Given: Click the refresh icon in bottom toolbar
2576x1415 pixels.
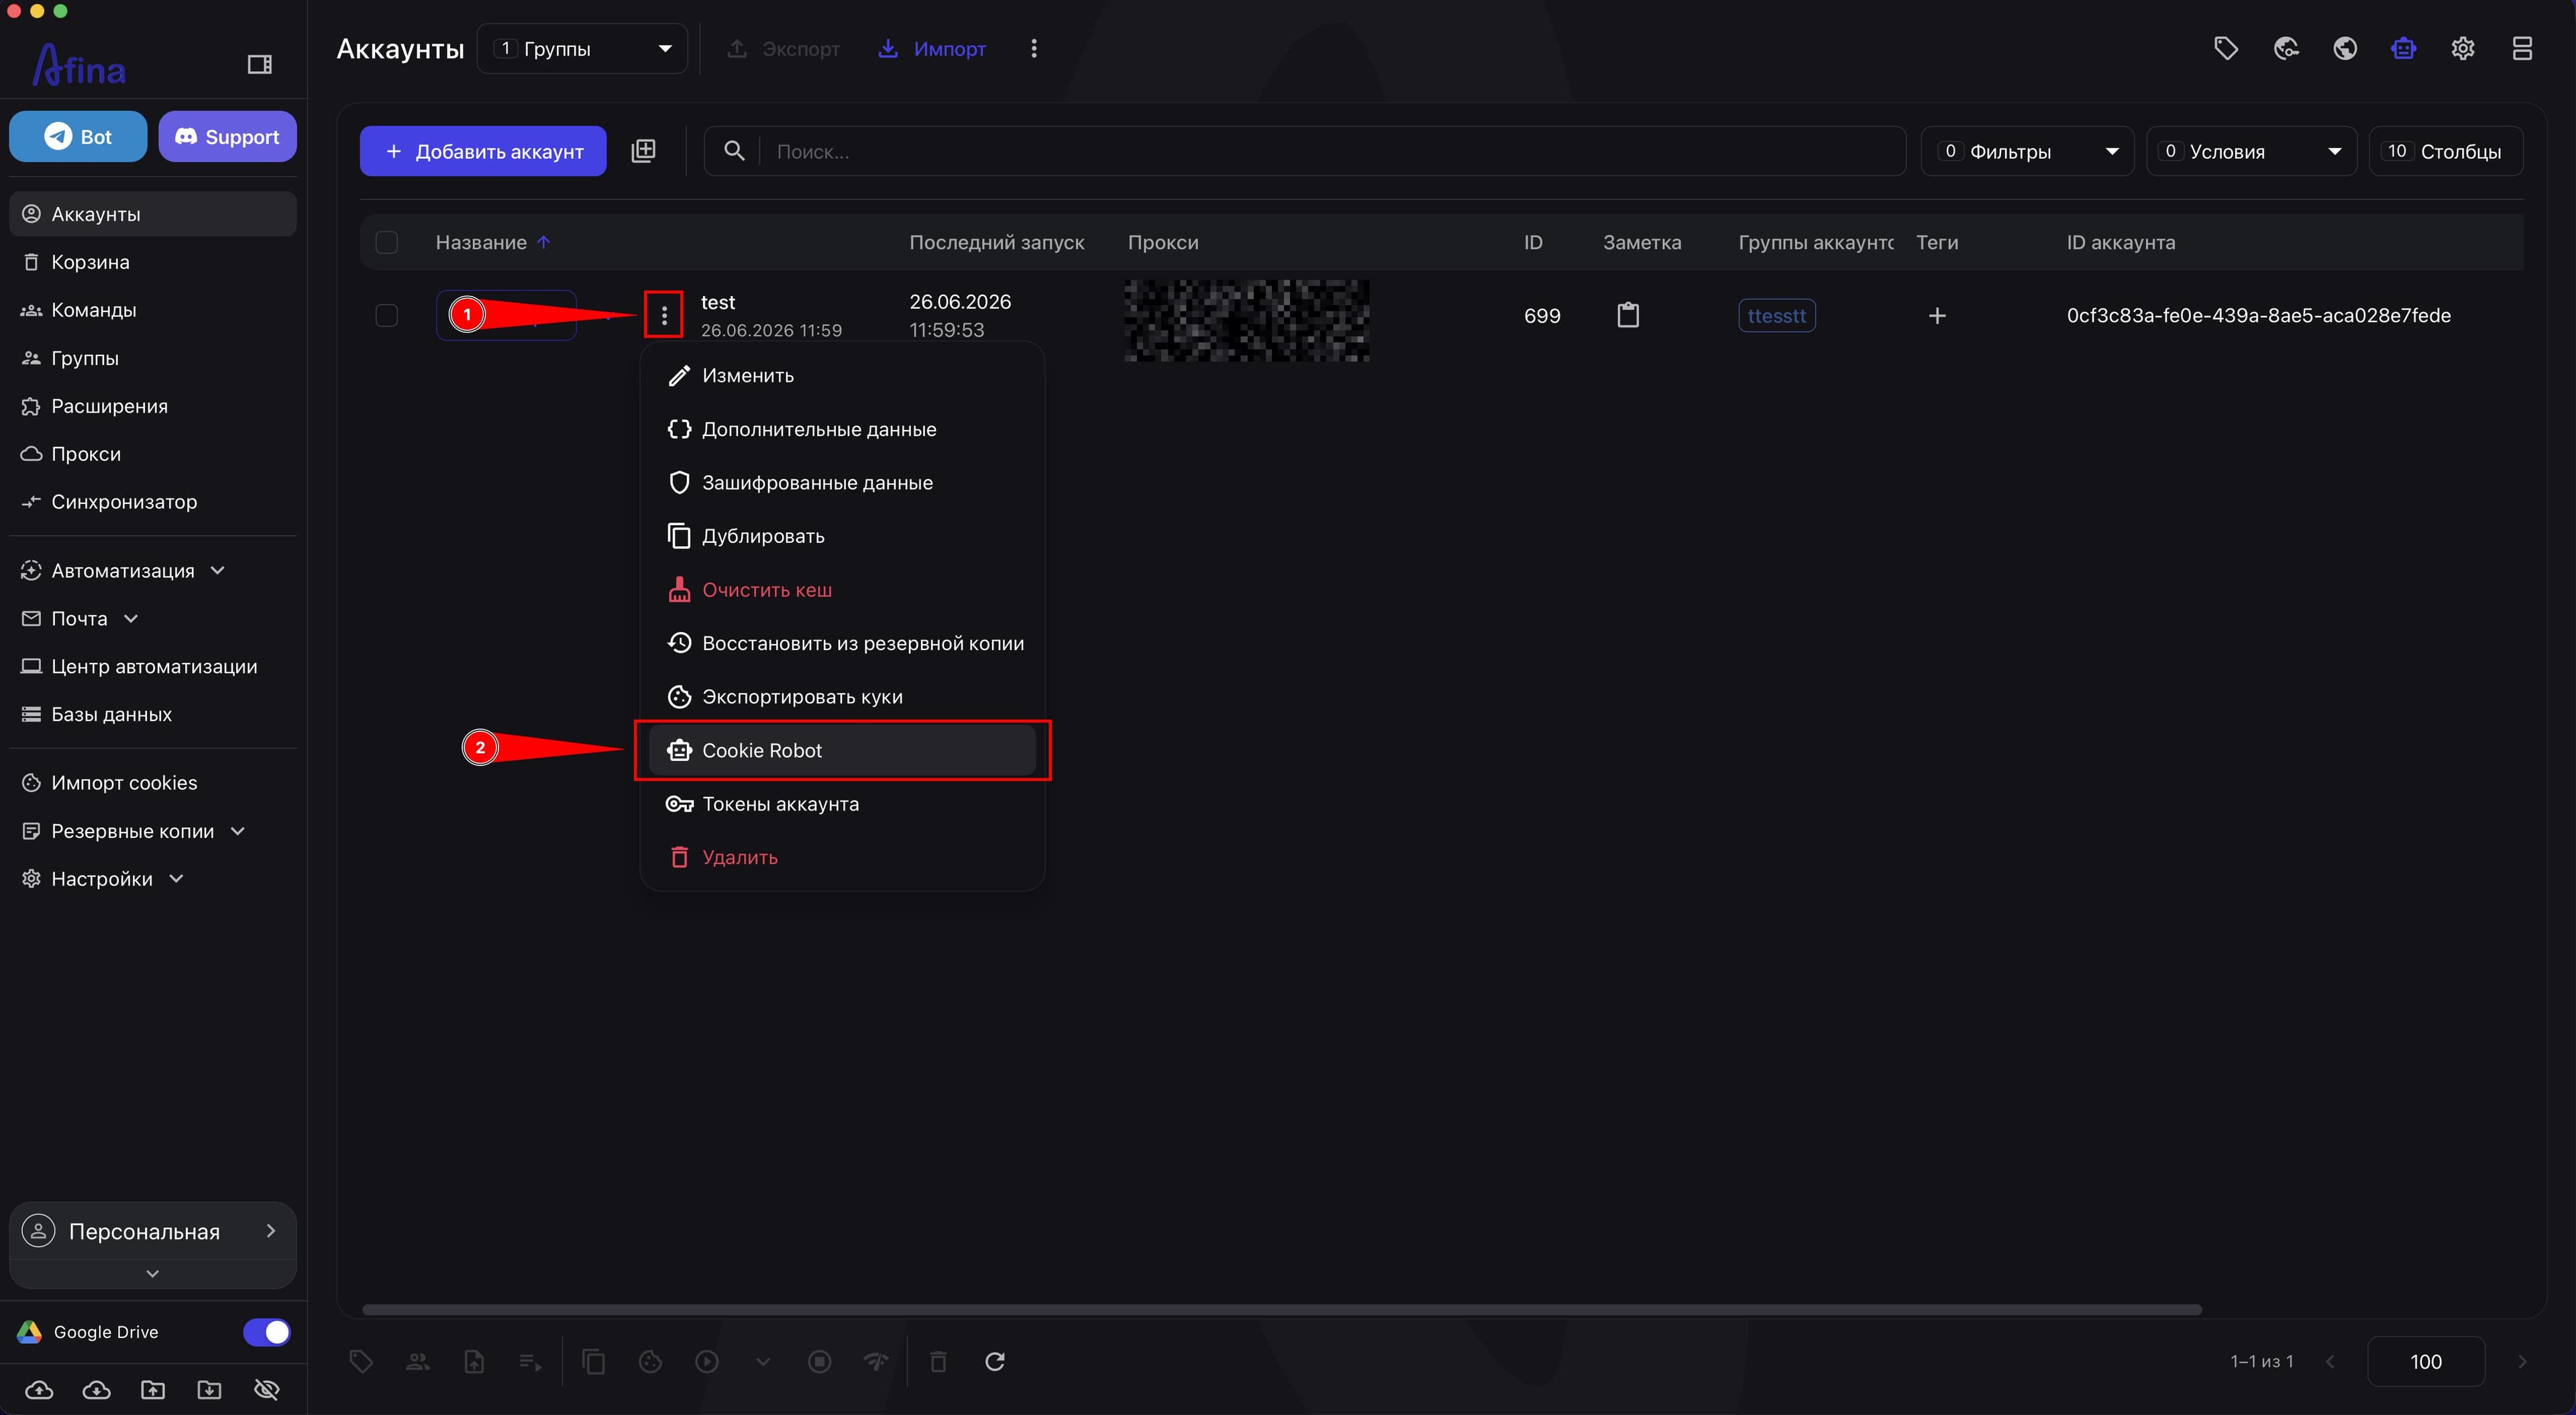Looking at the screenshot, I should click(x=994, y=1361).
